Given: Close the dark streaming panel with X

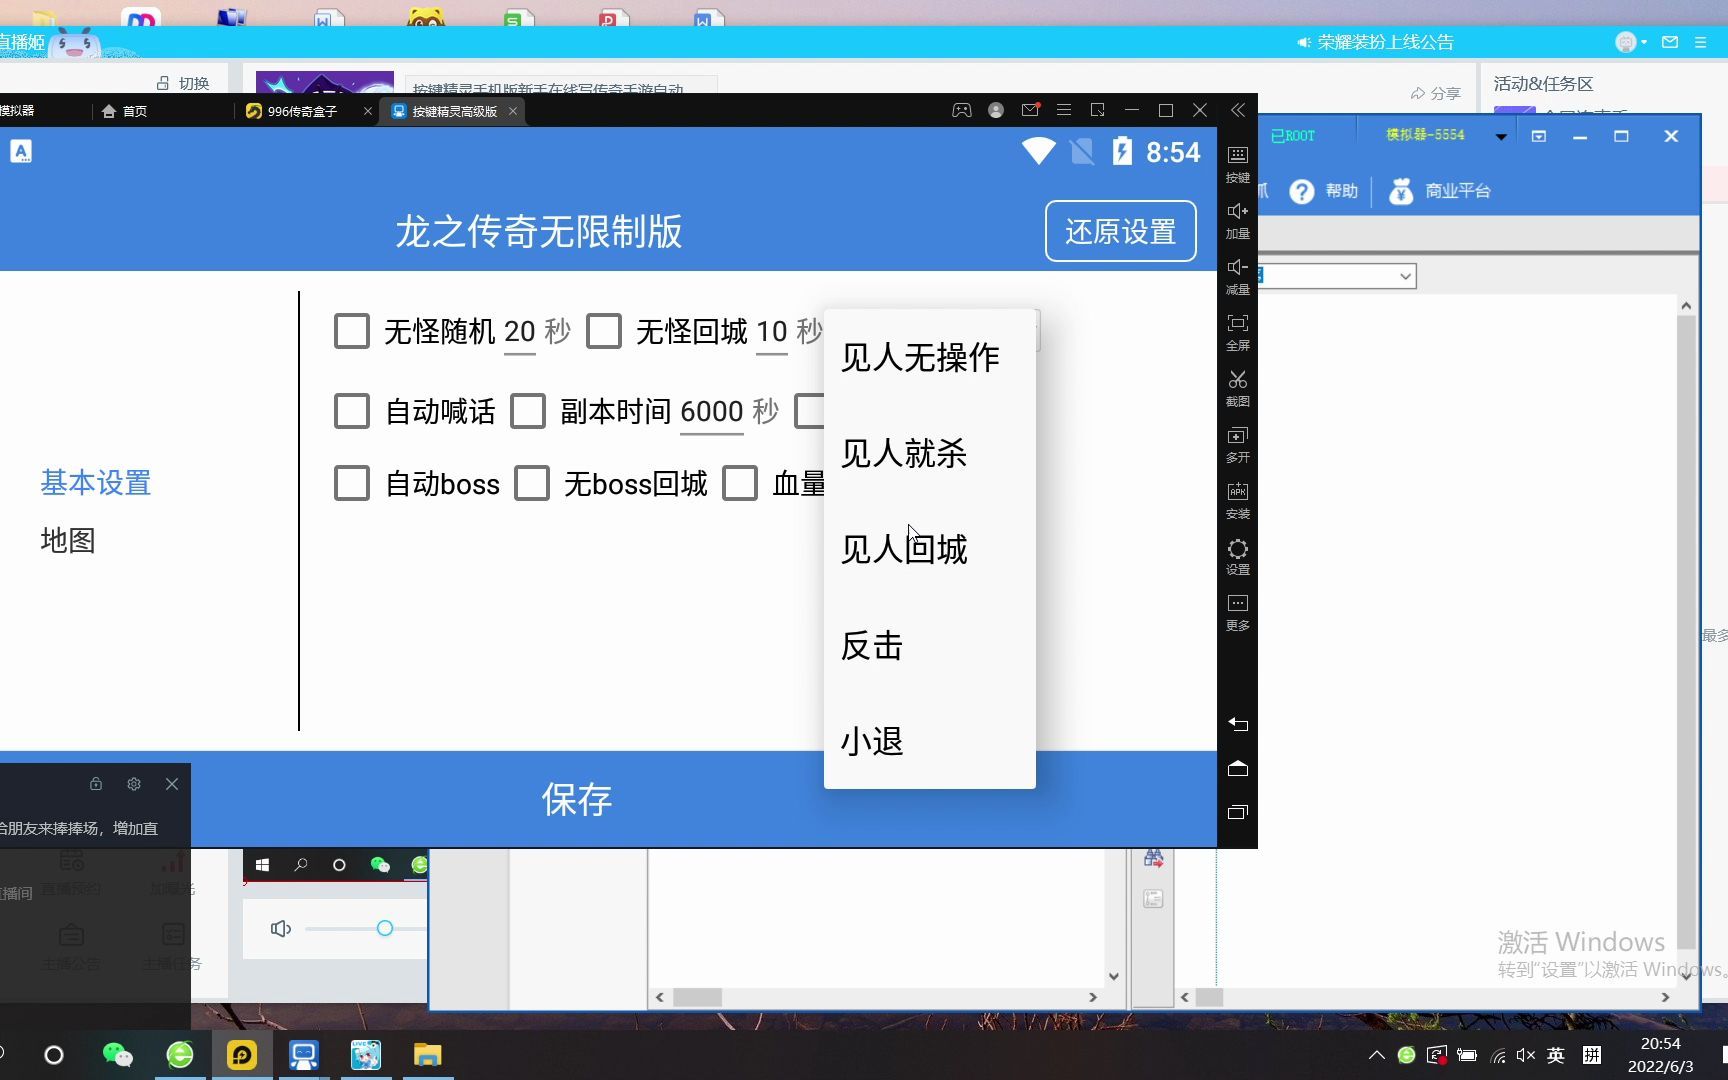Looking at the screenshot, I should tap(172, 784).
